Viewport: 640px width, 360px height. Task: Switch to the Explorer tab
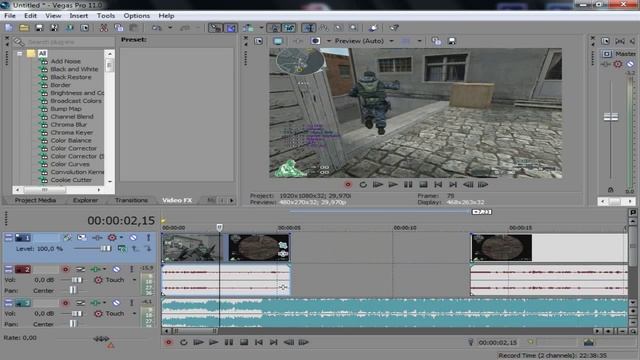(85, 200)
